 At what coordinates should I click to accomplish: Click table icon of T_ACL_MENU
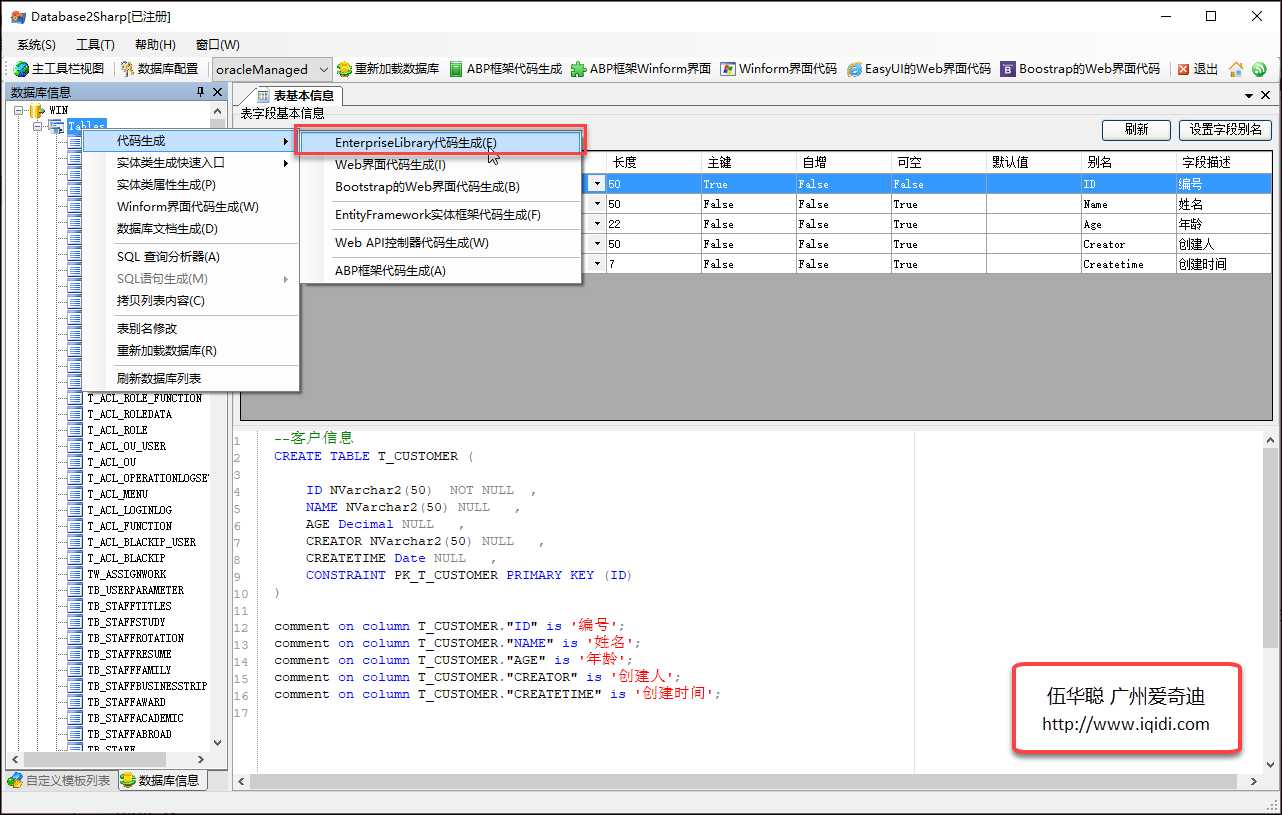(75, 494)
